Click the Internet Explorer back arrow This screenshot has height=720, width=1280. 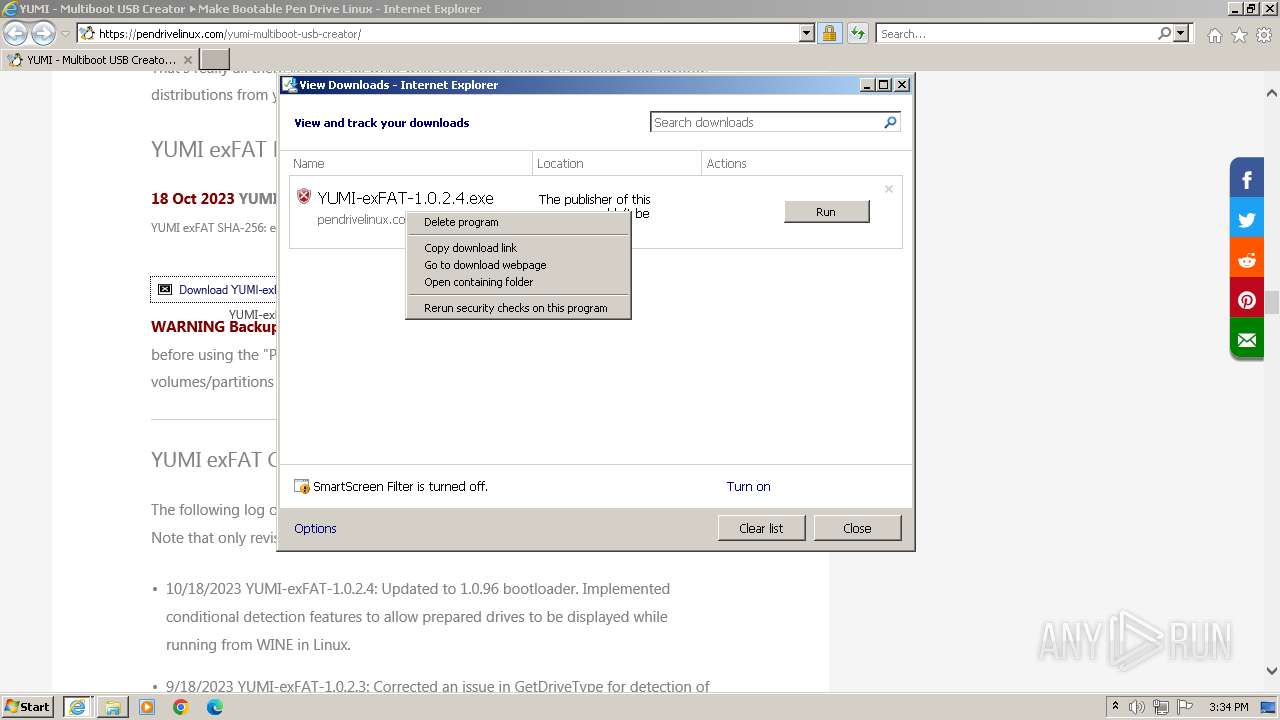click(16, 33)
